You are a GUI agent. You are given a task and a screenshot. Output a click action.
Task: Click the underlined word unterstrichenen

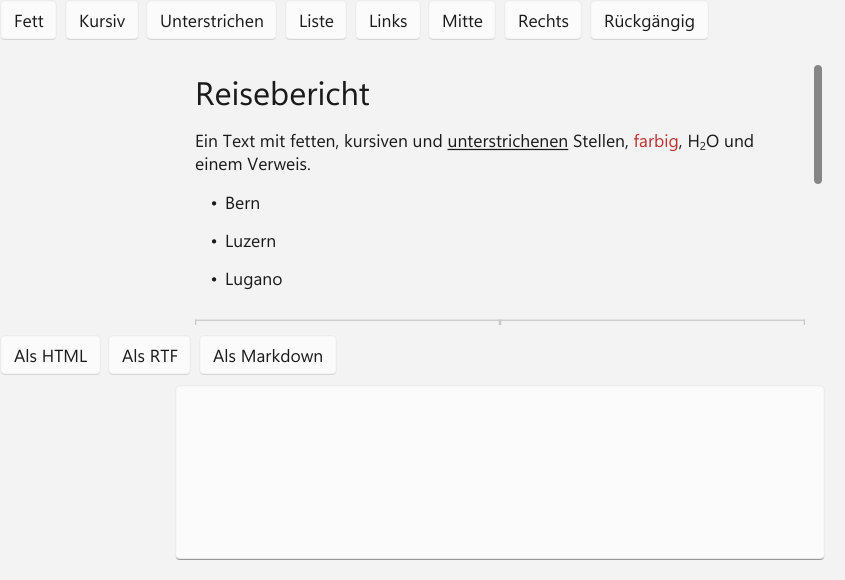point(508,141)
